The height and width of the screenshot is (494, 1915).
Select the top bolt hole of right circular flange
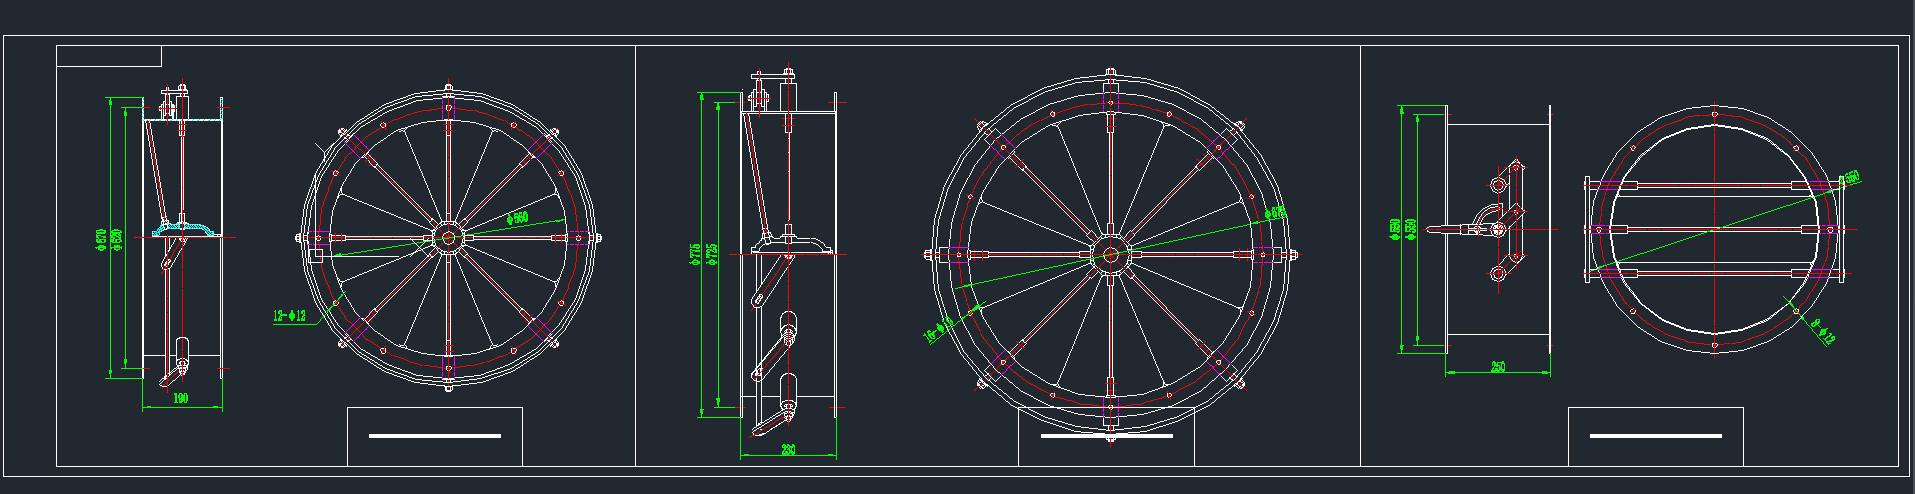1714,114
